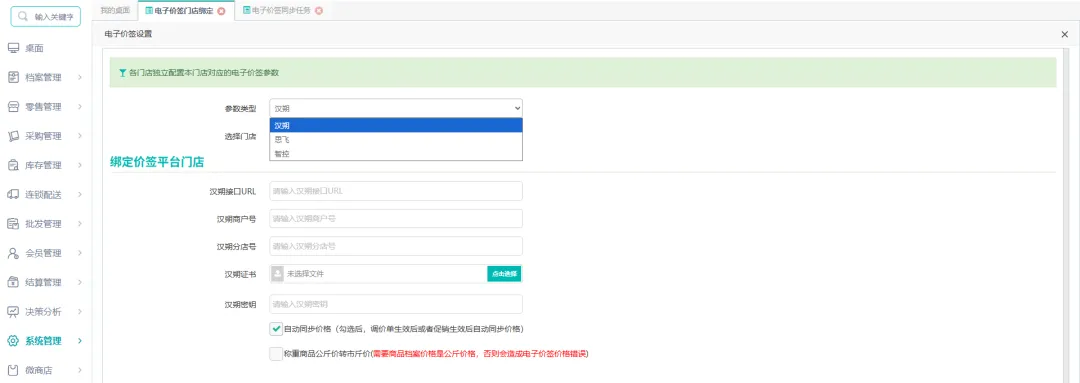Viewport: 1080px width, 383px height.
Task: Click the 批发管理 sidebar icon
Action: click(x=12, y=224)
